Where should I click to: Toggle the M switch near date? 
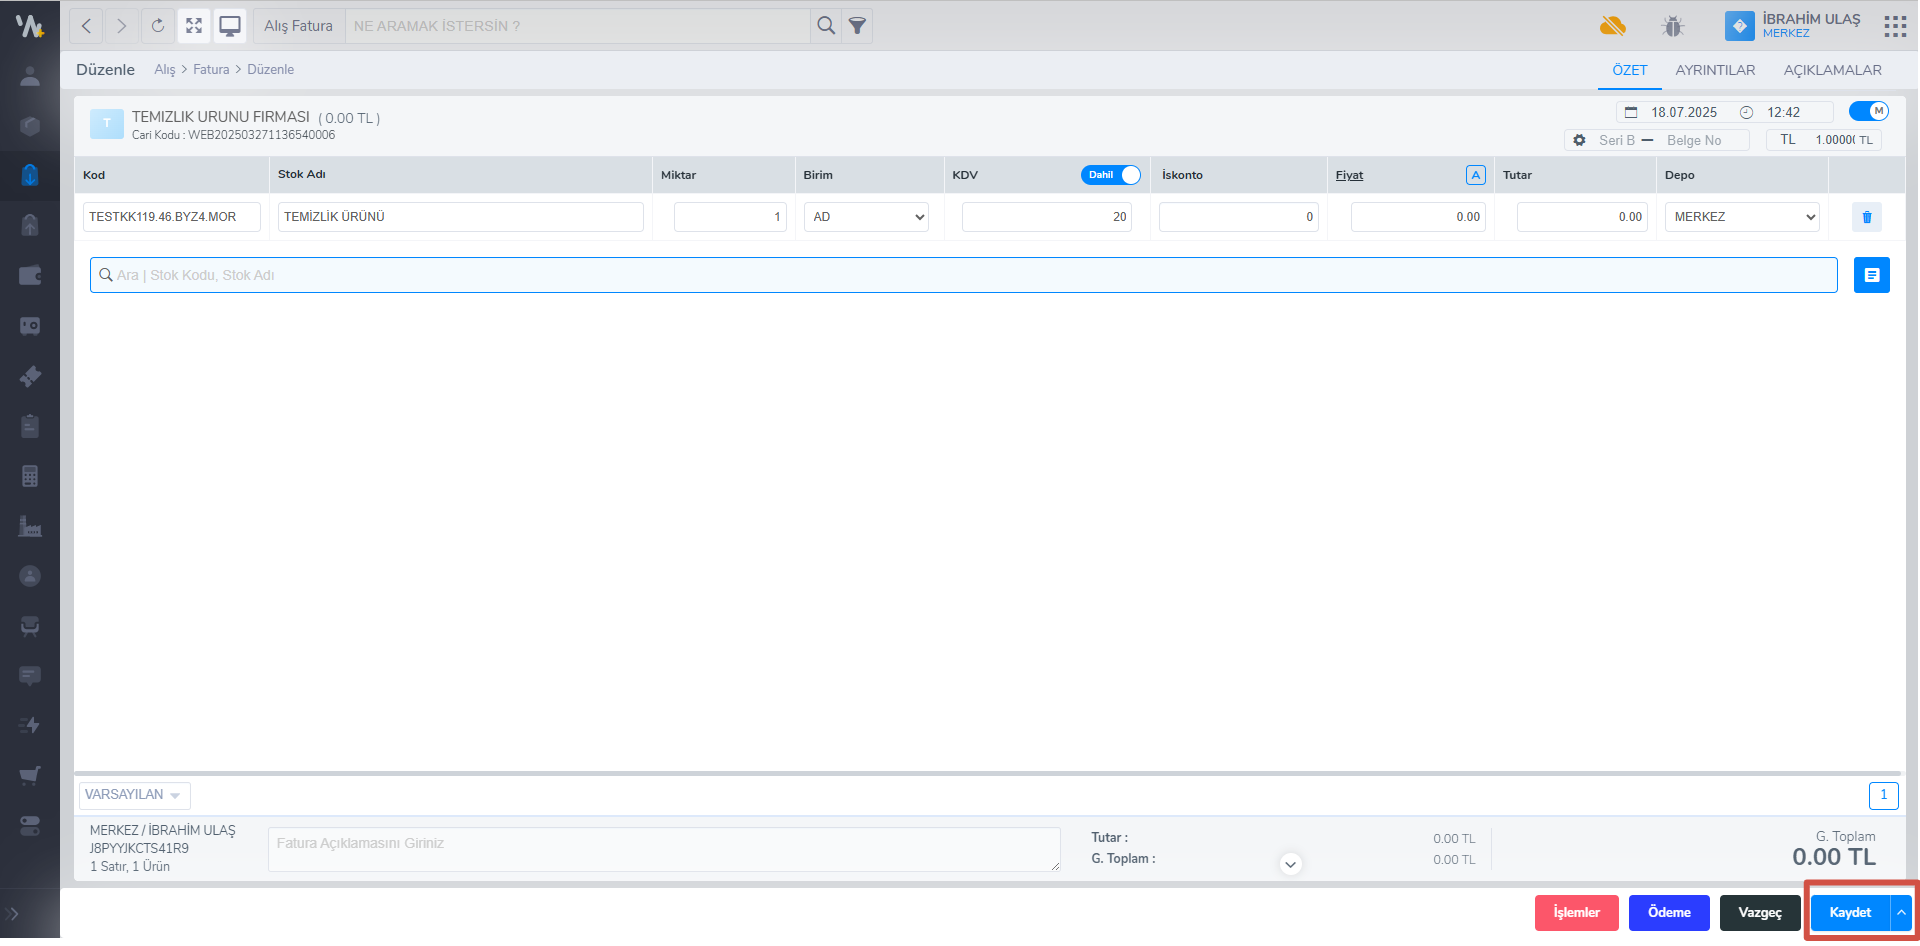pos(1868,111)
